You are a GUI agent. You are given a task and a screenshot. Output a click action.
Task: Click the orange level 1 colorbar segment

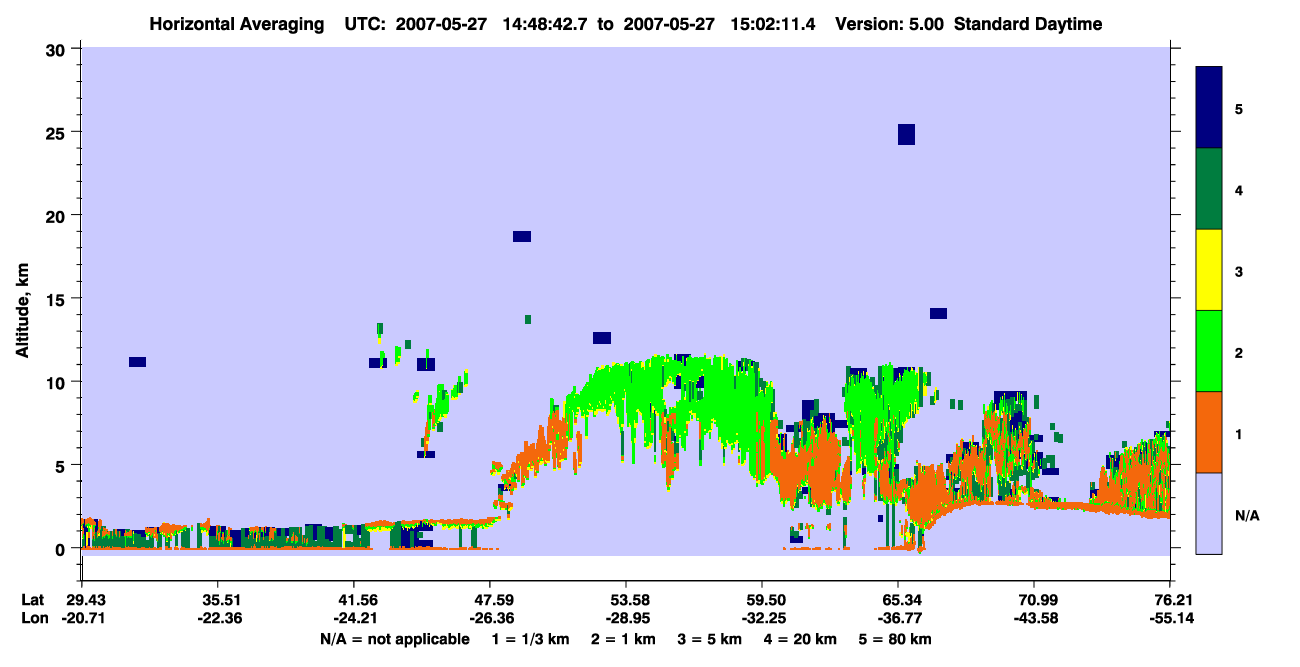(1209, 432)
